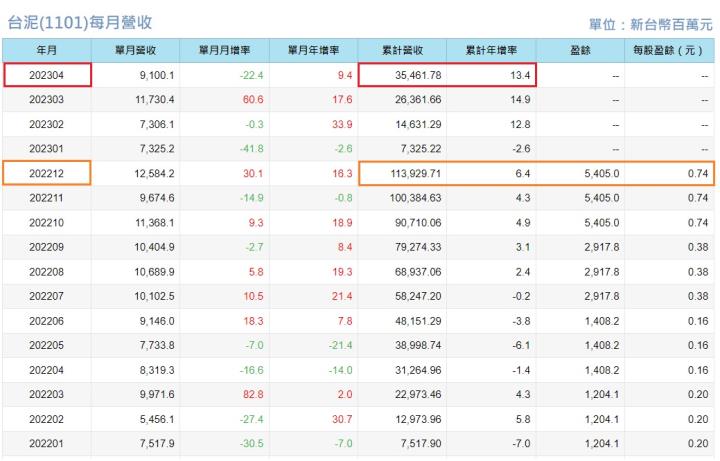Select the 202209 month cell

(47, 247)
